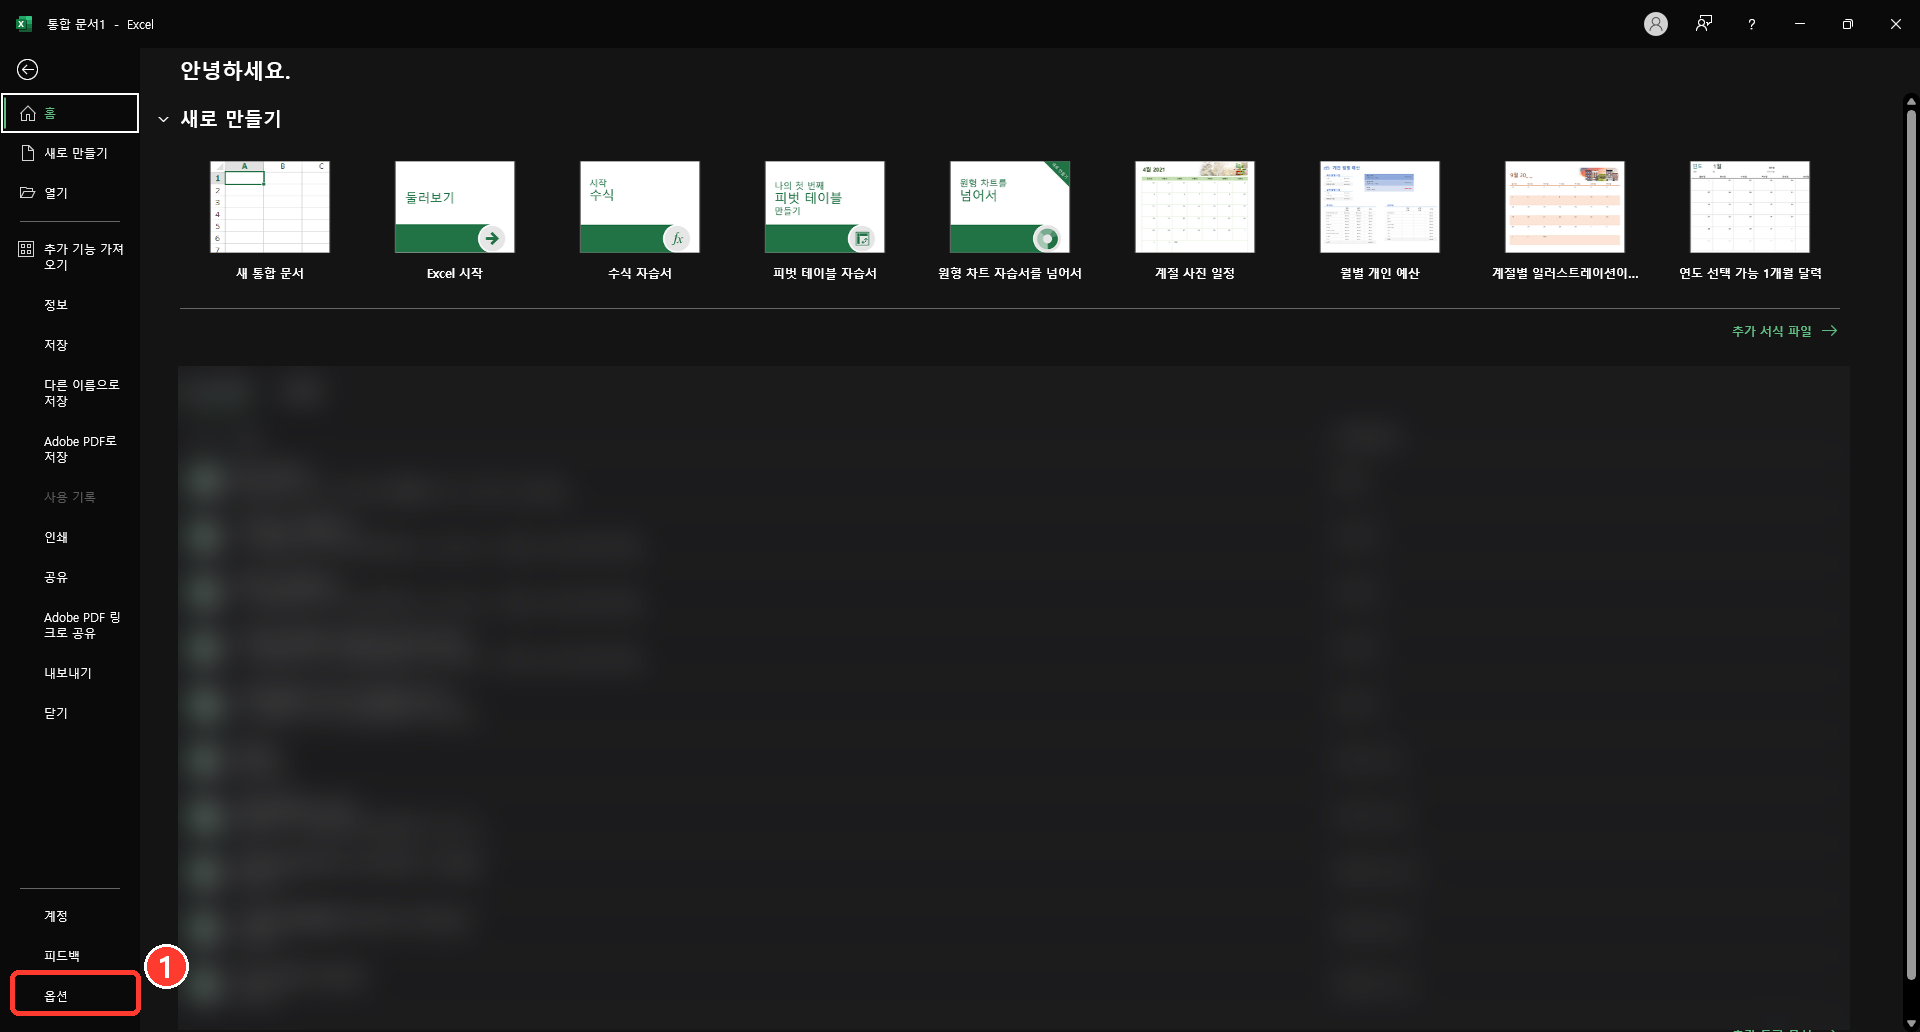Viewport: 1920px width, 1032px height.
Task: Open the 계정 account page
Action: tap(70, 916)
